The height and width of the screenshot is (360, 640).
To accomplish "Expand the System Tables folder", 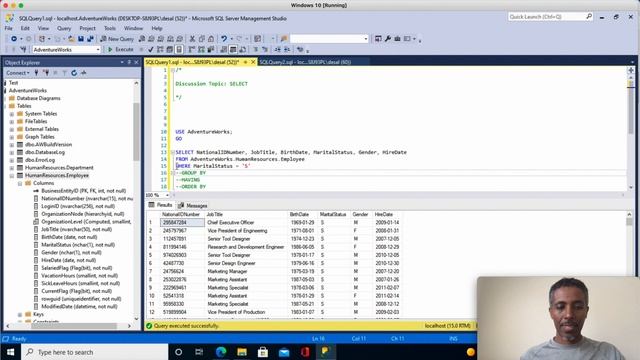I will tap(12, 114).
